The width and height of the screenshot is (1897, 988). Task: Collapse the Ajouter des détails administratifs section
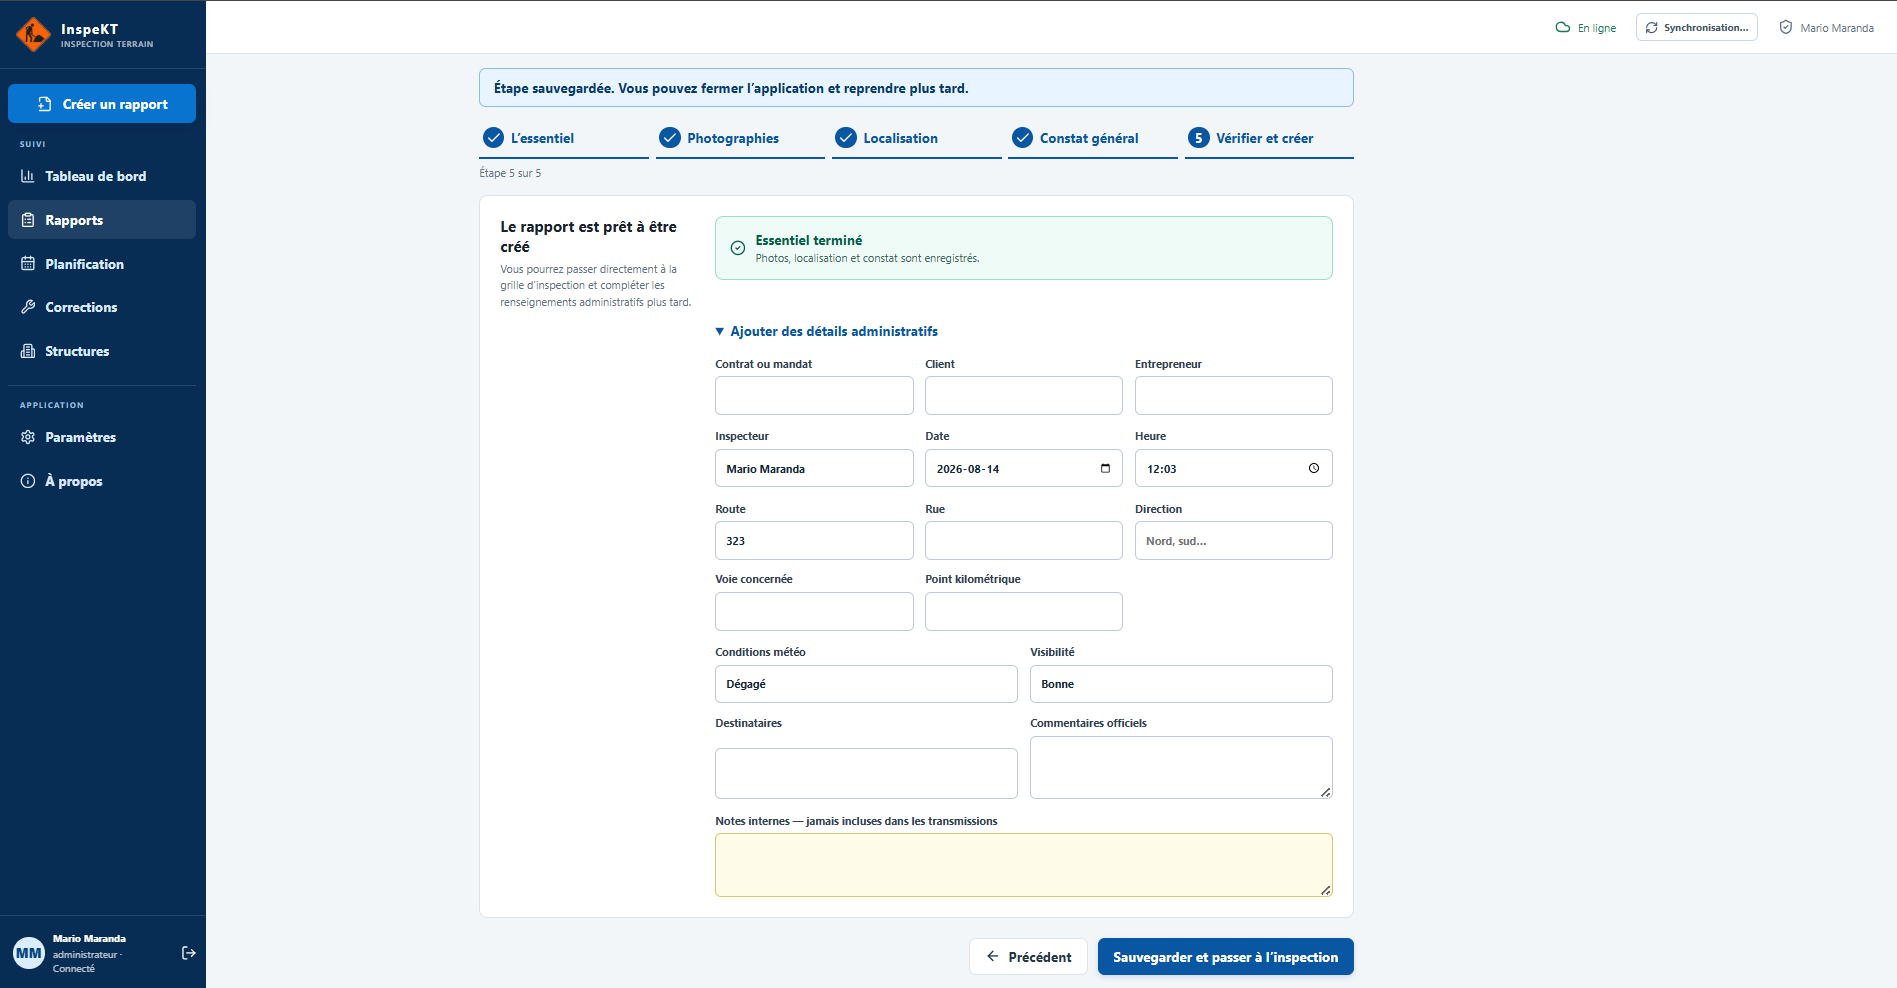827,331
